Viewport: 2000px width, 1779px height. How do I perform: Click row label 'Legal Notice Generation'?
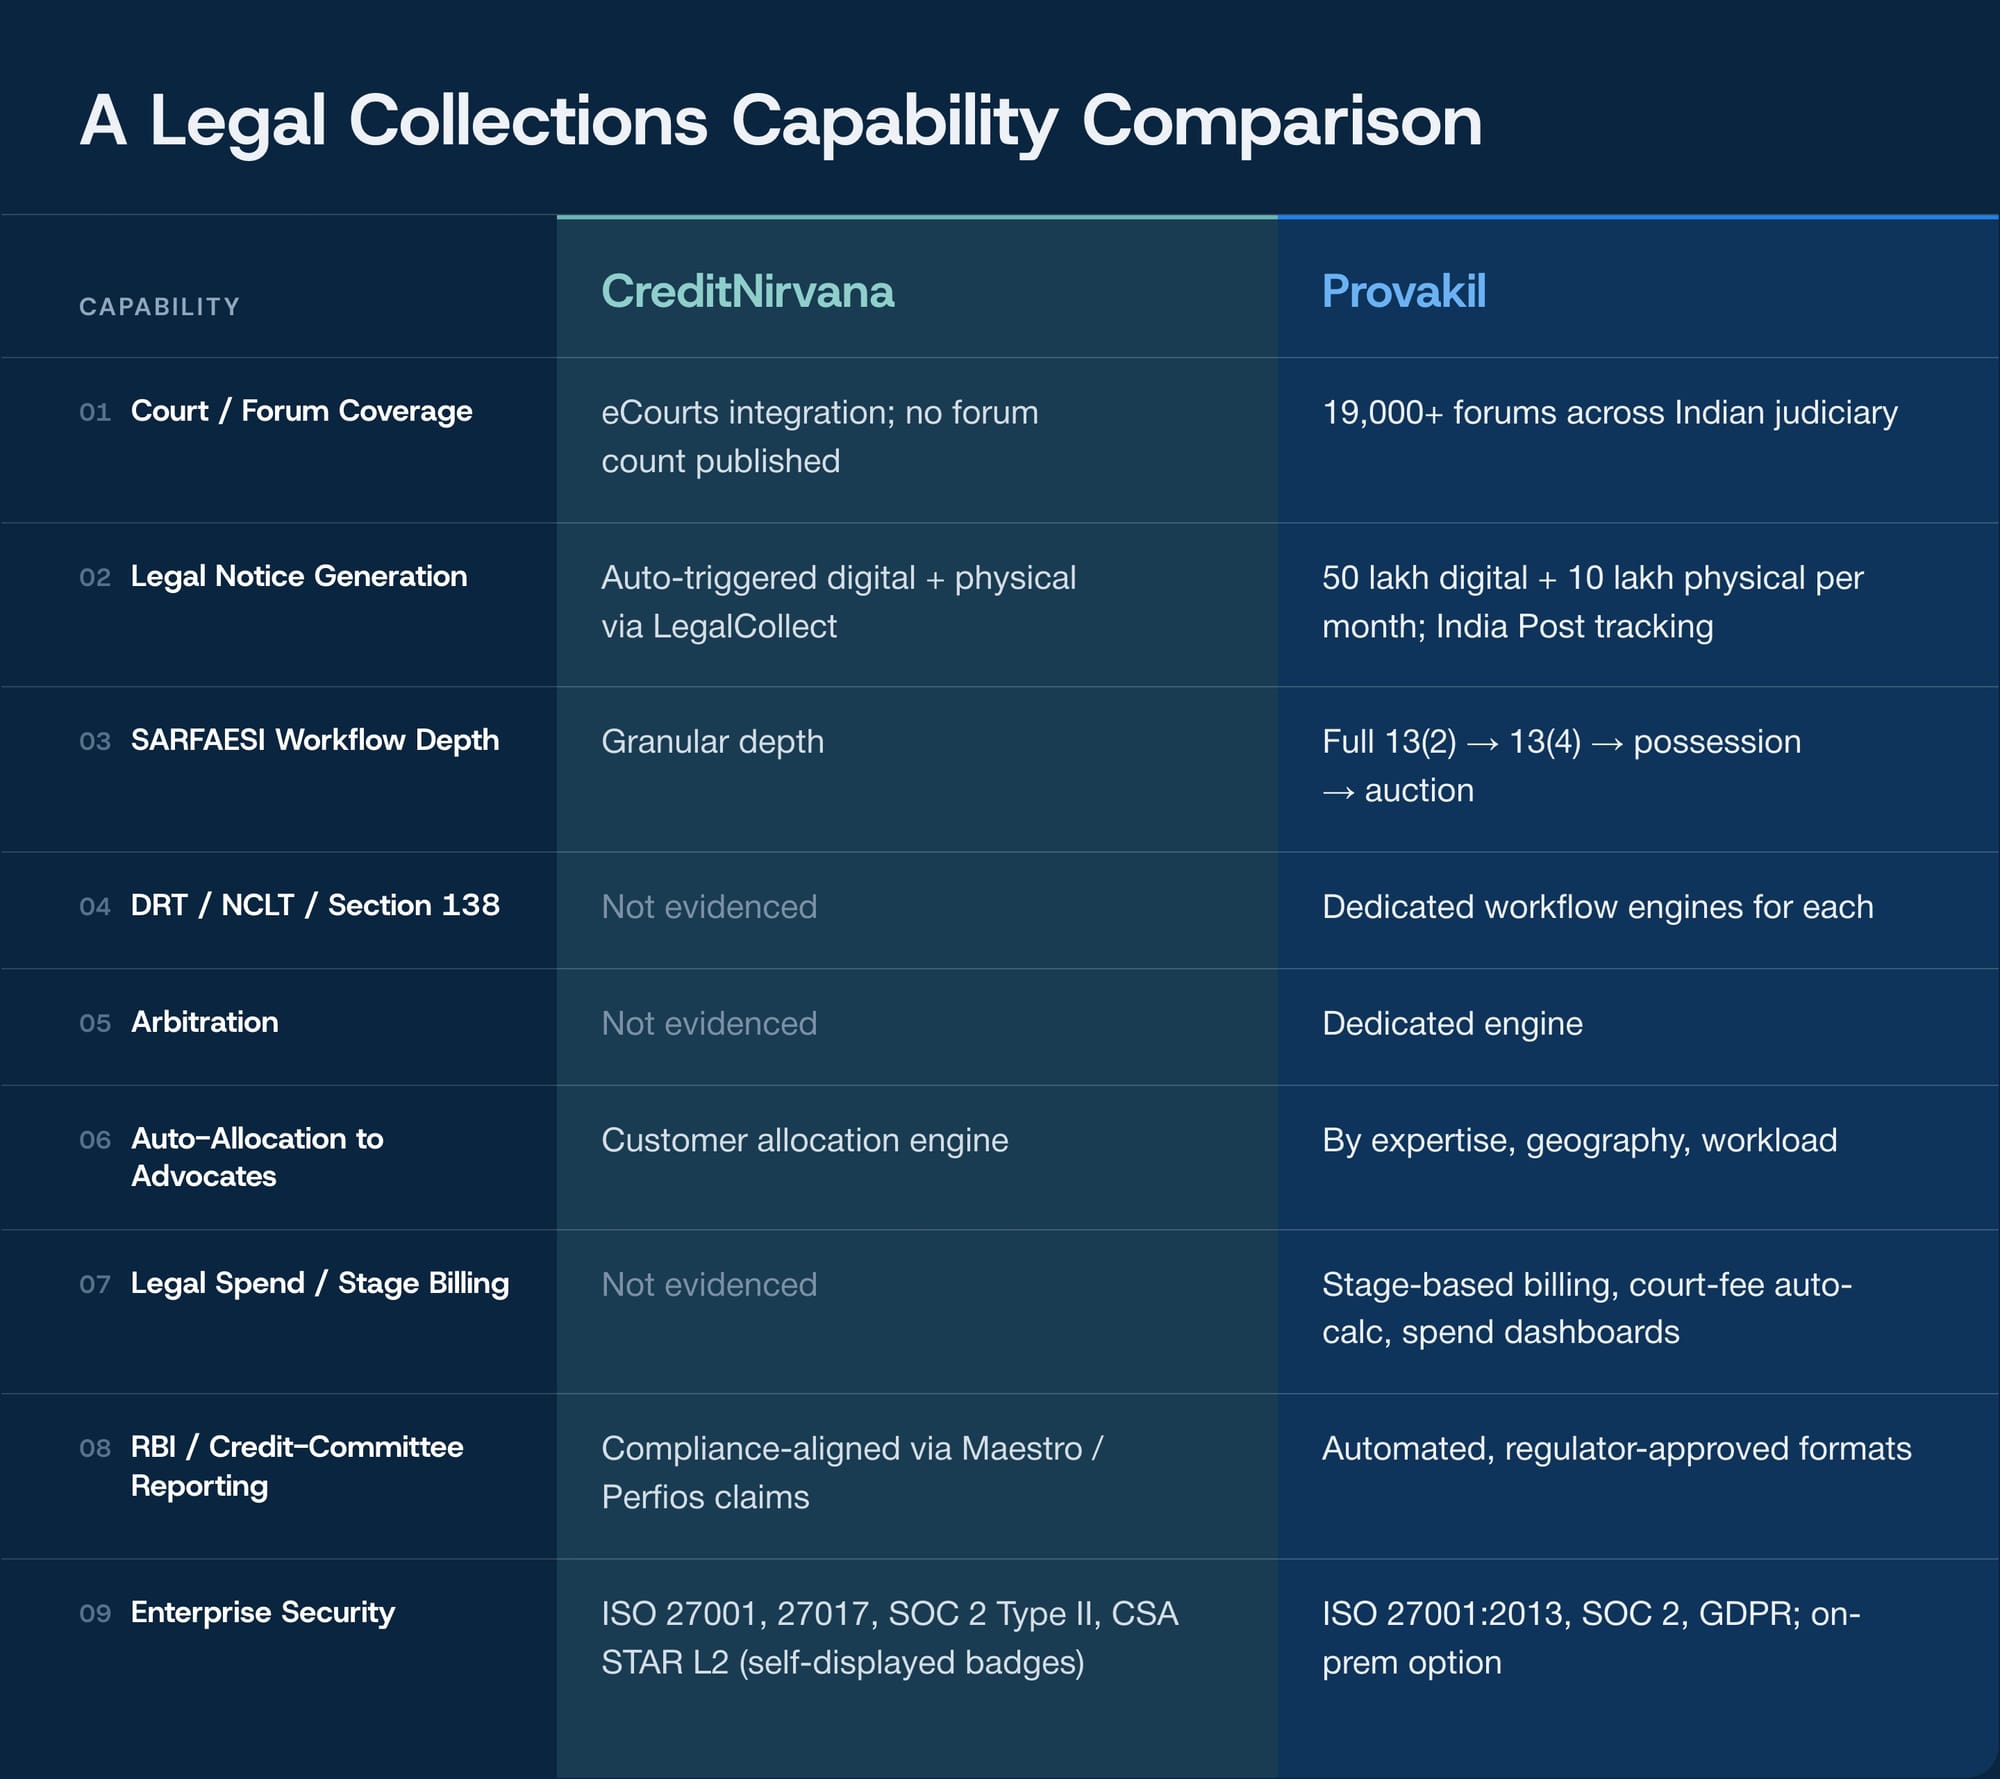point(299,576)
